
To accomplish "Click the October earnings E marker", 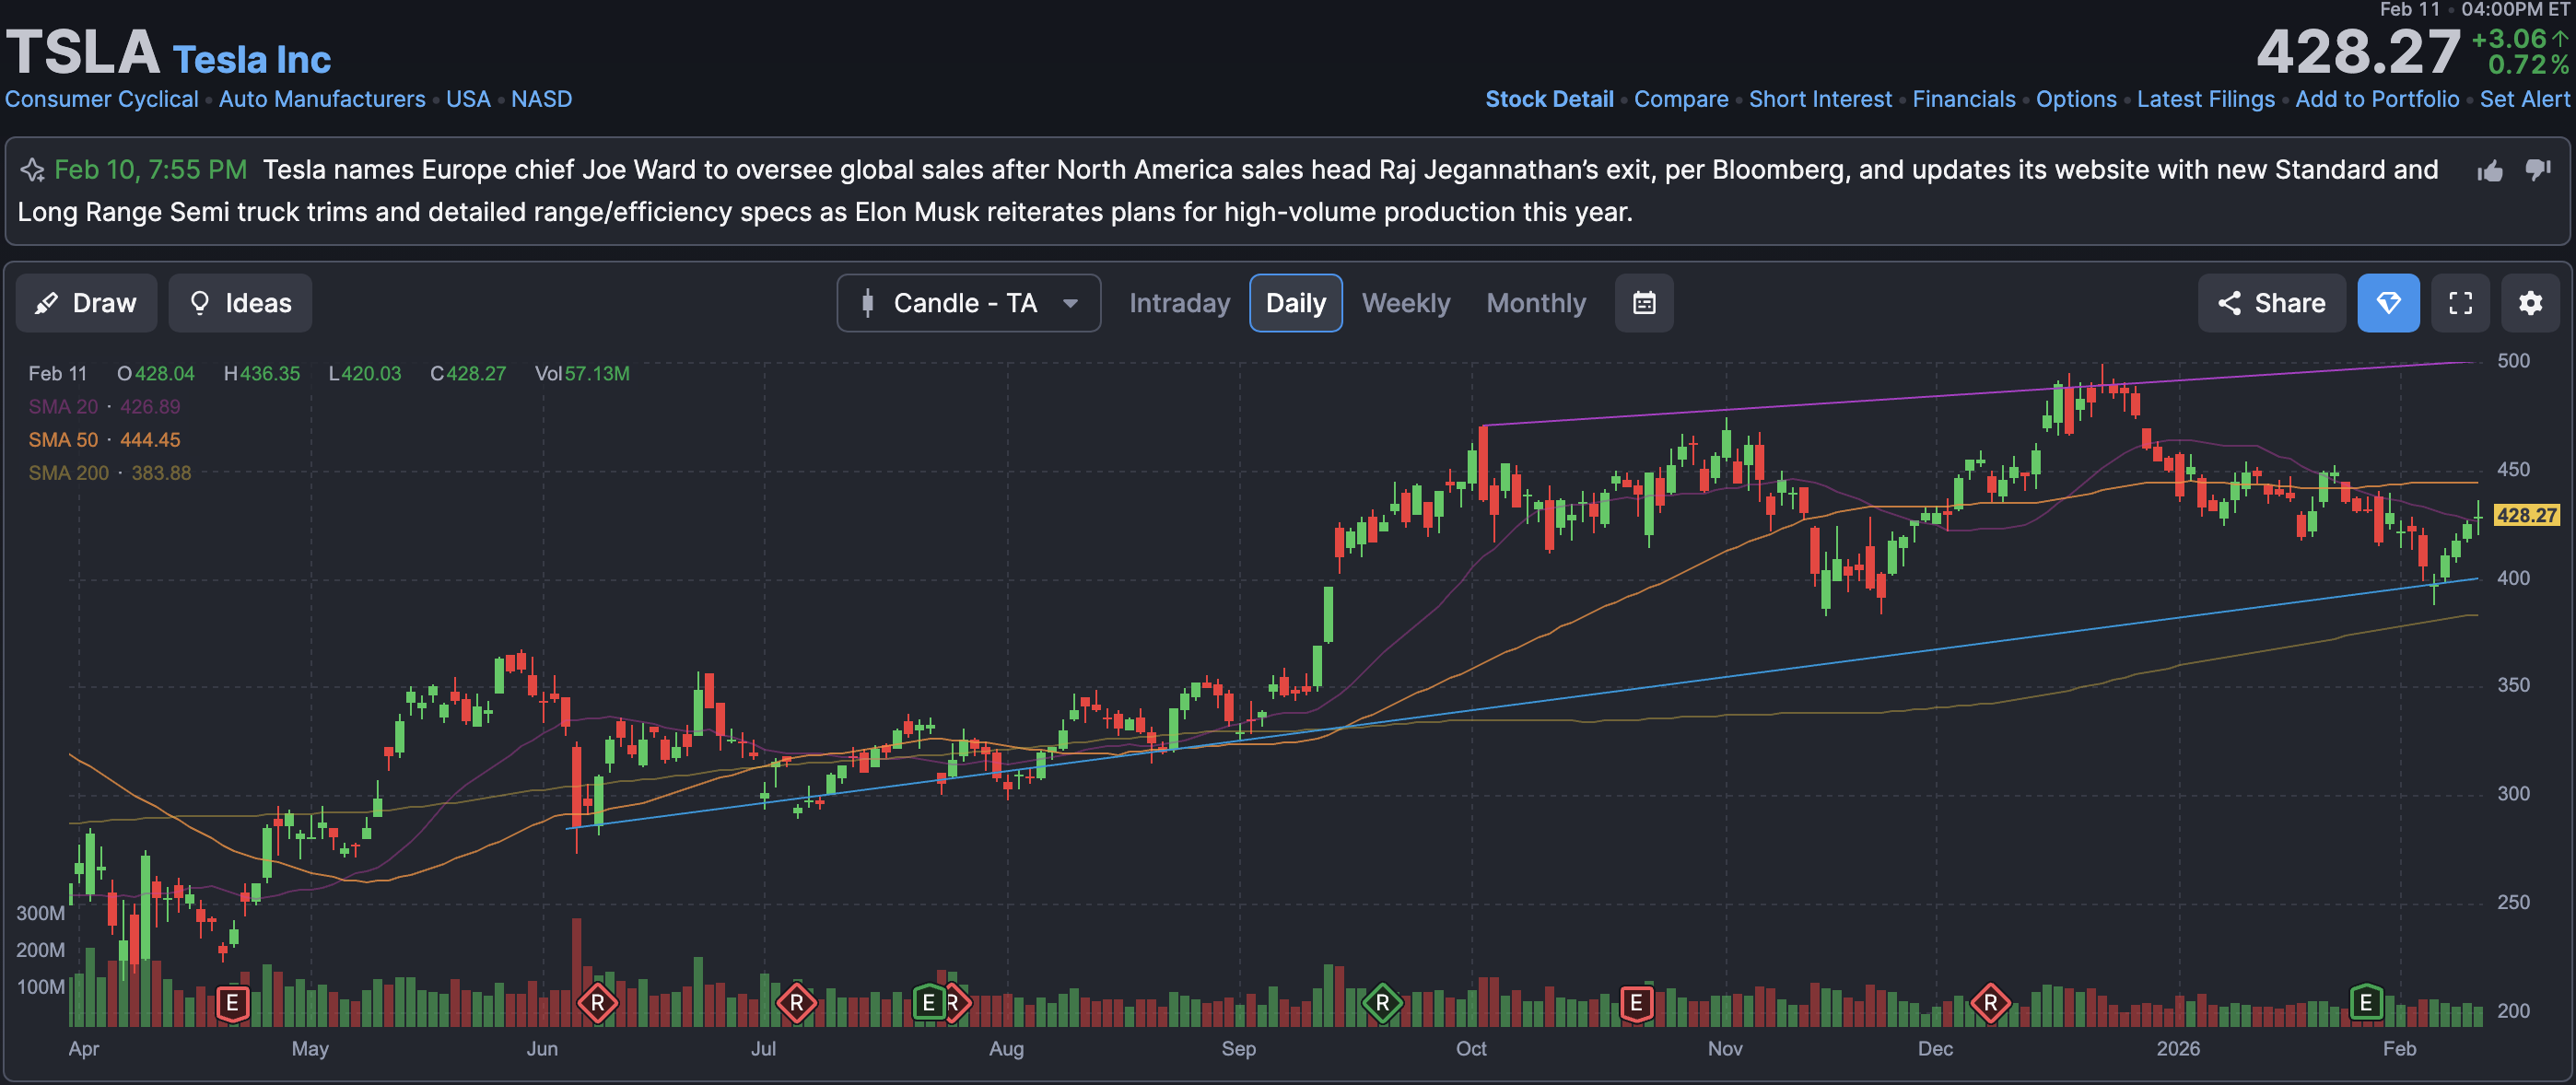I will point(1636,1002).
